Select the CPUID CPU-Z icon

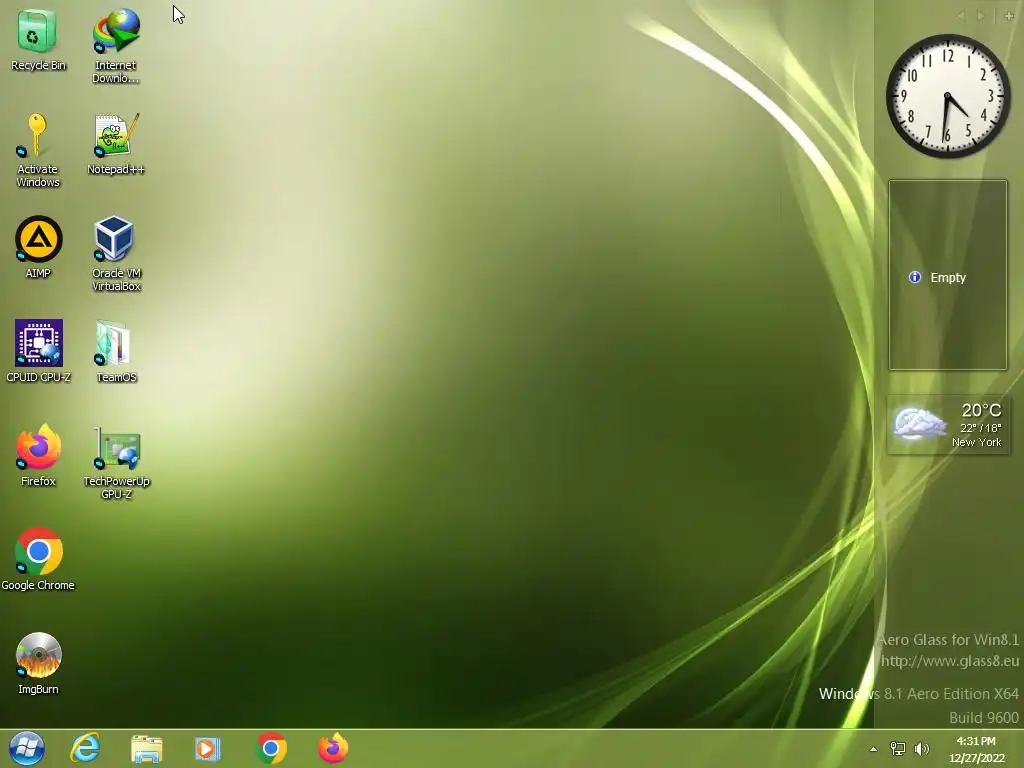point(38,351)
